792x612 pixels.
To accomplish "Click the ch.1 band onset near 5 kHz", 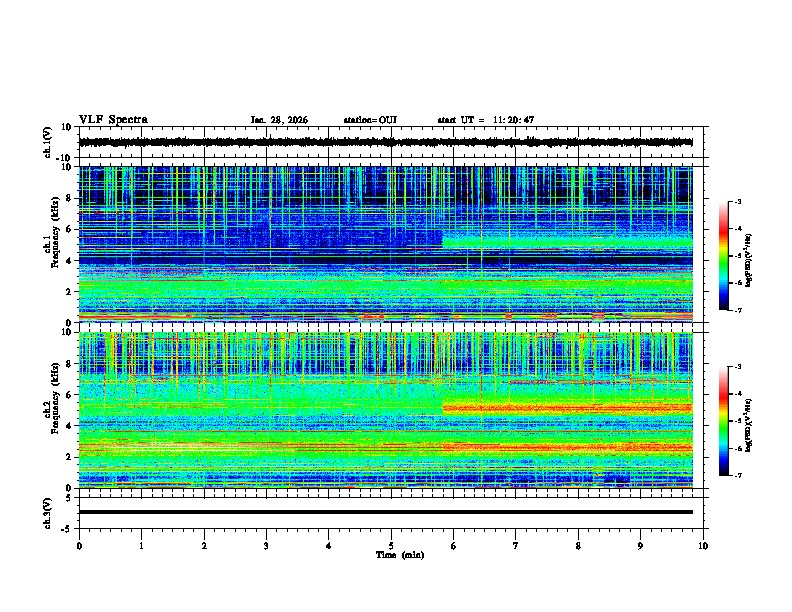I will pos(443,240).
